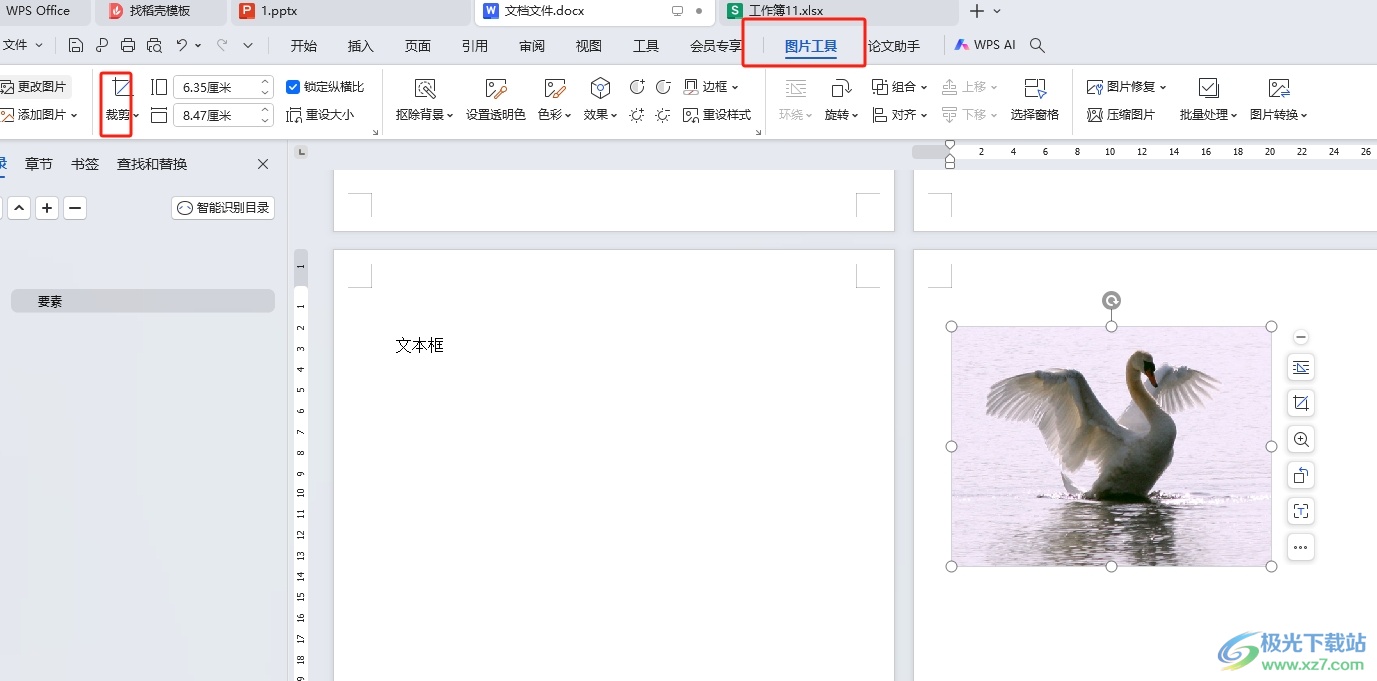Click the Effects (效果) cube icon

pos(600,88)
